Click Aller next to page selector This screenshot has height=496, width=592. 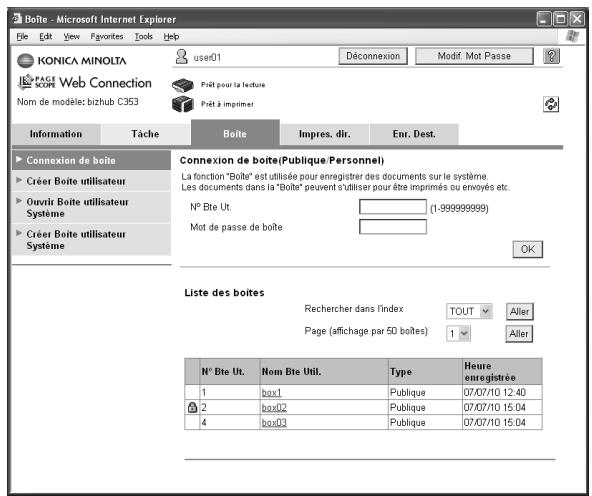(519, 334)
